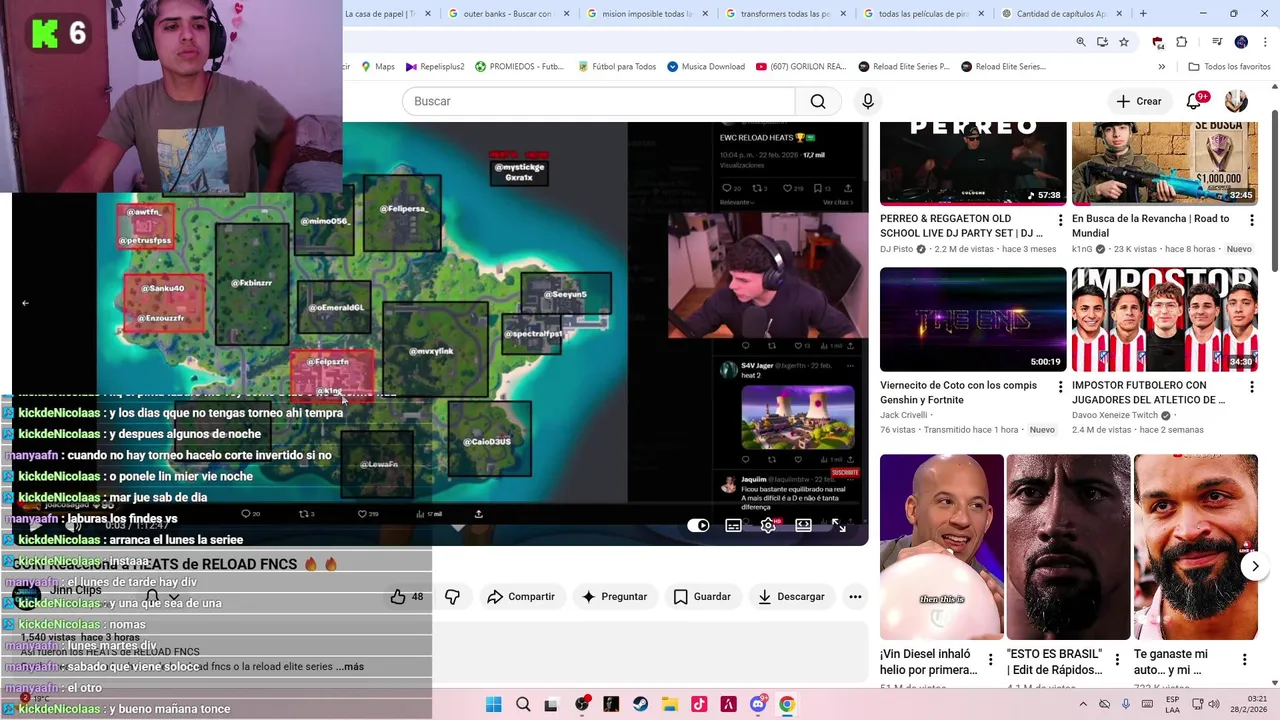Close the outer banks tab

coord(566,14)
